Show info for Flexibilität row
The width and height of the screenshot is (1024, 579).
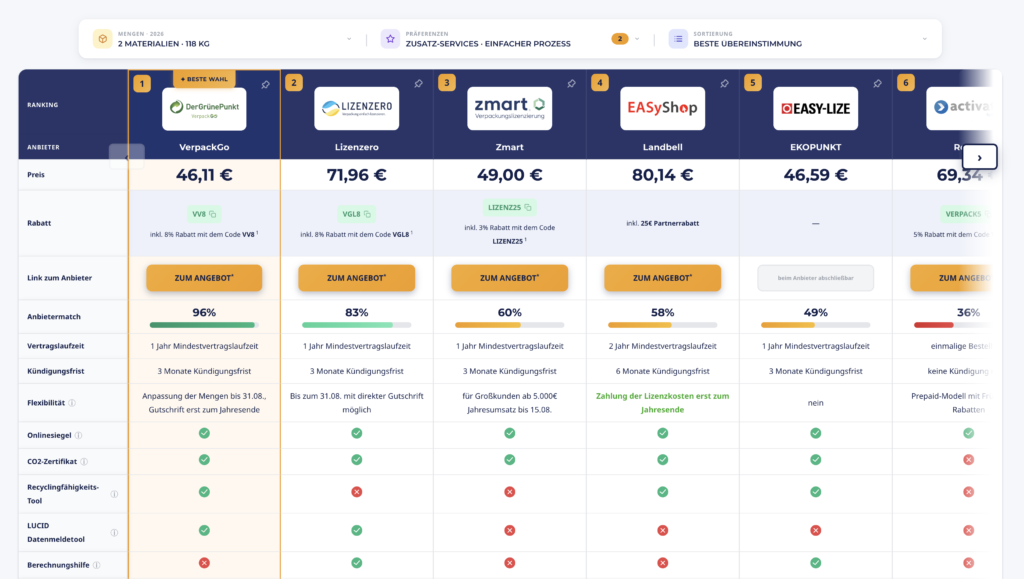[72, 403]
